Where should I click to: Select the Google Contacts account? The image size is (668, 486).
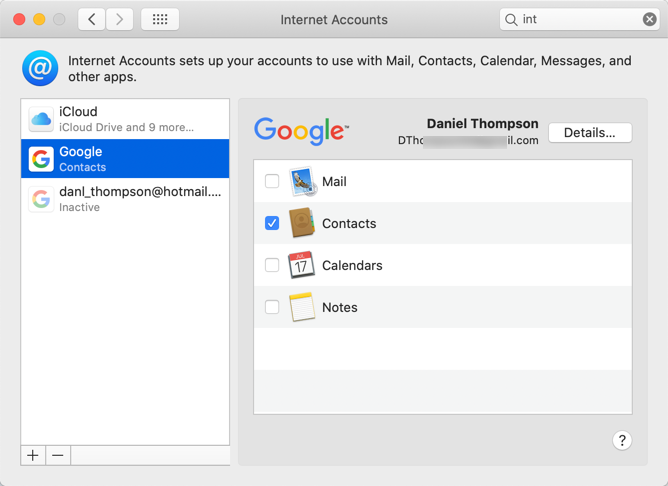pyautogui.click(x=125, y=158)
